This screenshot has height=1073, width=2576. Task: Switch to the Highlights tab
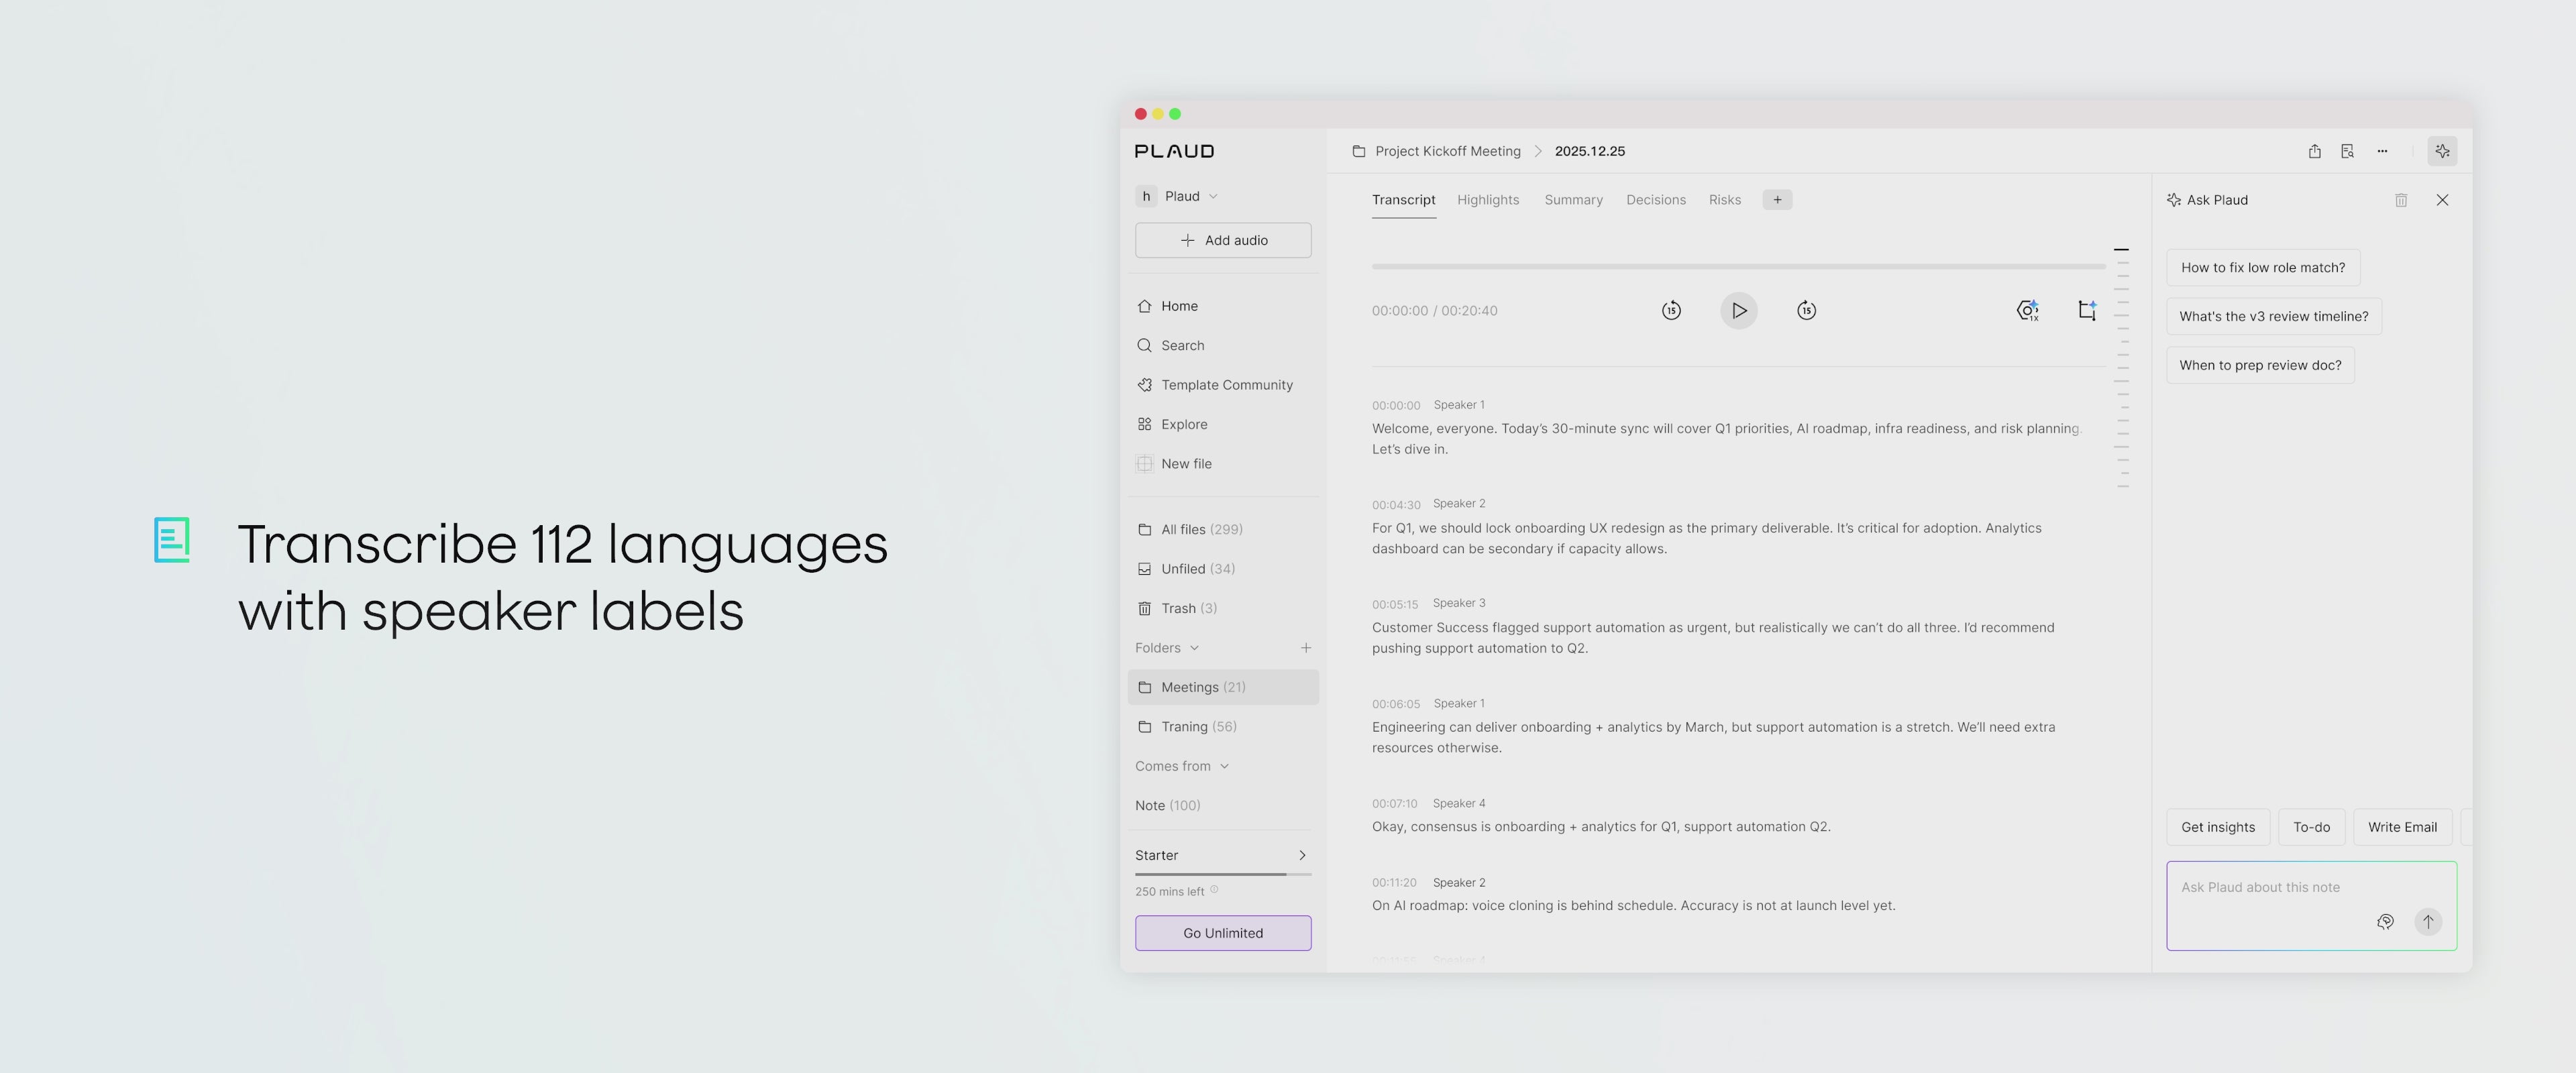pyautogui.click(x=1488, y=200)
